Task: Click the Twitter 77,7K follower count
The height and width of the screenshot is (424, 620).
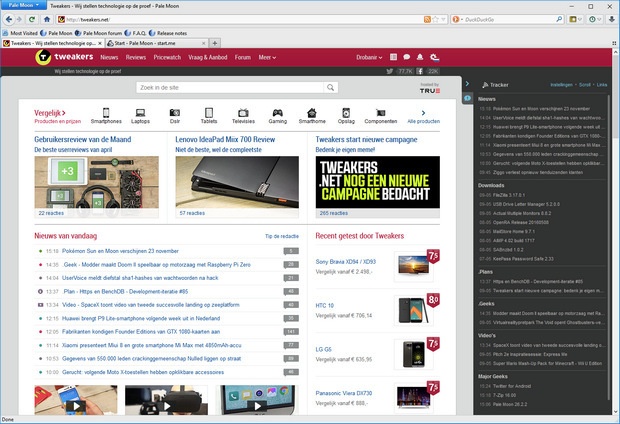Action: tap(405, 71)
